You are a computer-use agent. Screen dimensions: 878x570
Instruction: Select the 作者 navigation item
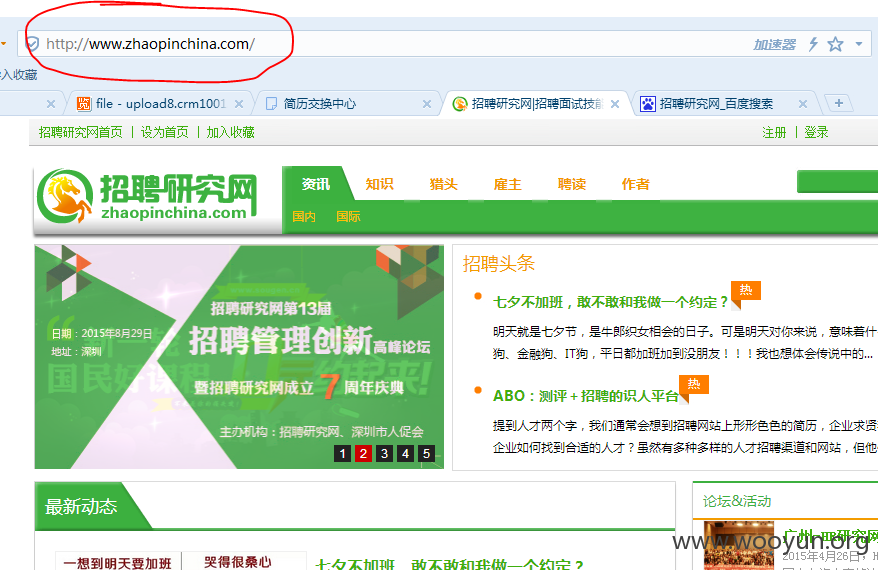636,184
